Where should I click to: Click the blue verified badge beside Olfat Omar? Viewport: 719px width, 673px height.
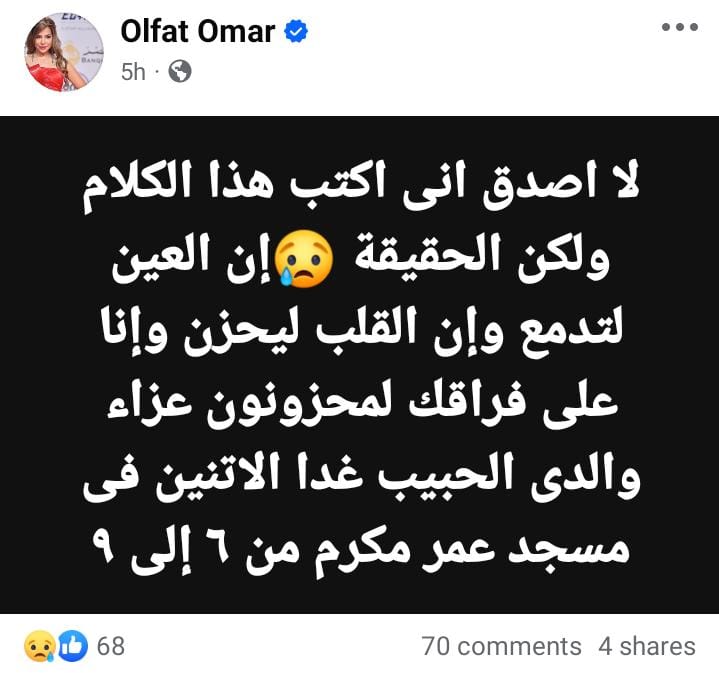296,32
